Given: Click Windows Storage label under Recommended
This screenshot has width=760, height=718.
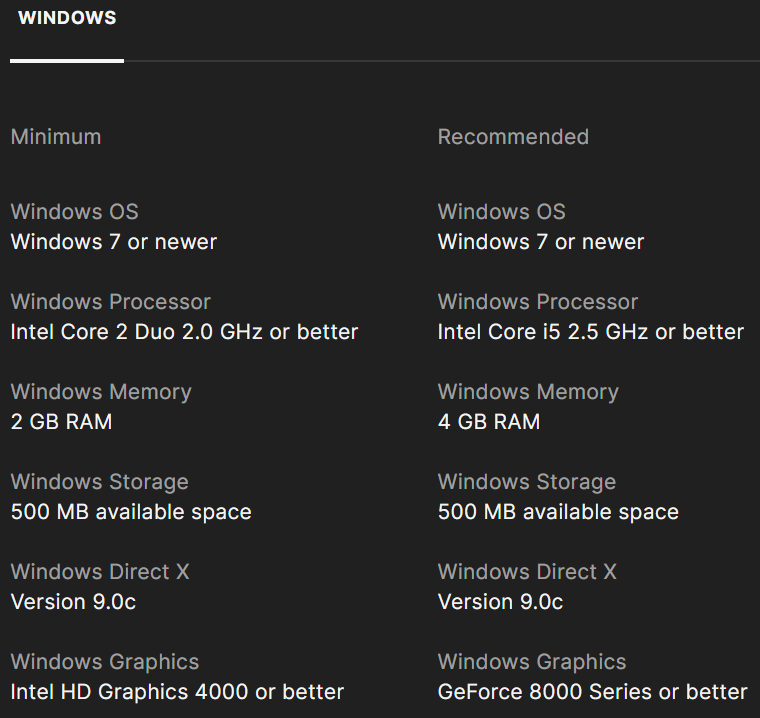Looking at the screenshot, I should click(527, 482).
